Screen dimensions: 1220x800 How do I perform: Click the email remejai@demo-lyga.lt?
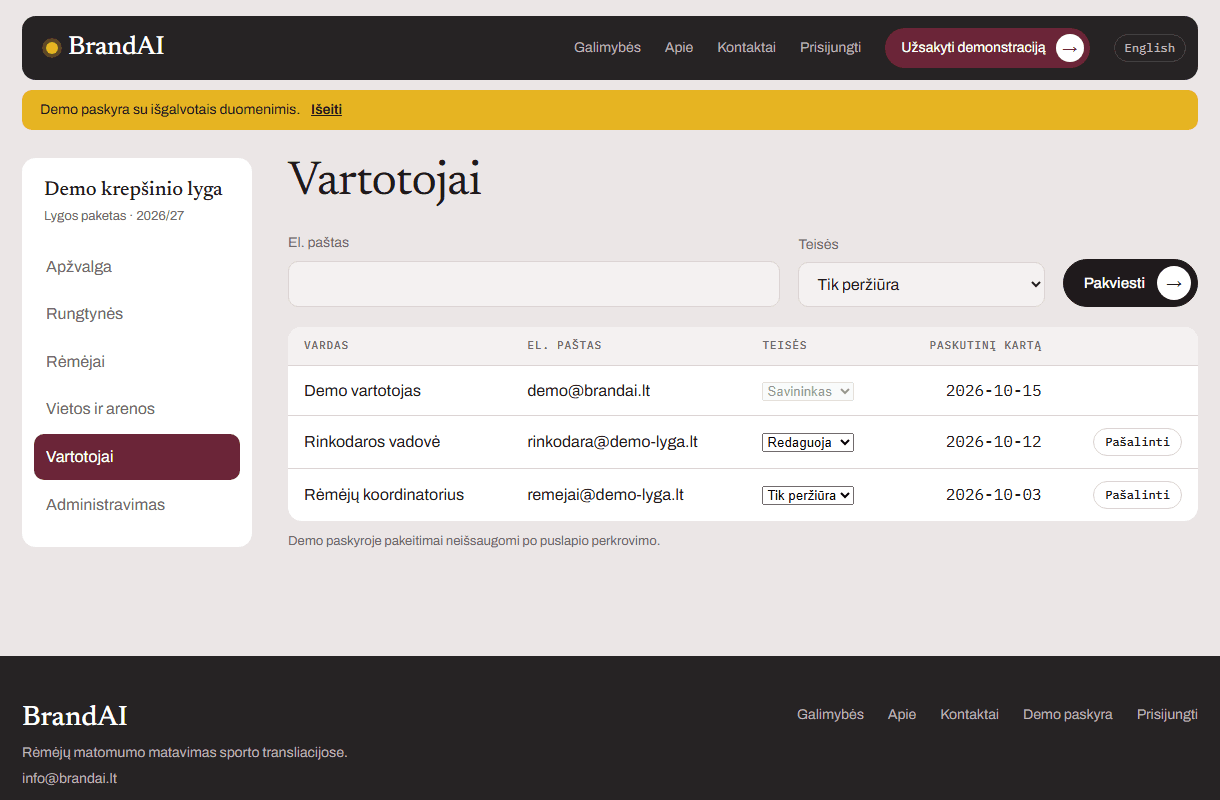click(606, 495)
